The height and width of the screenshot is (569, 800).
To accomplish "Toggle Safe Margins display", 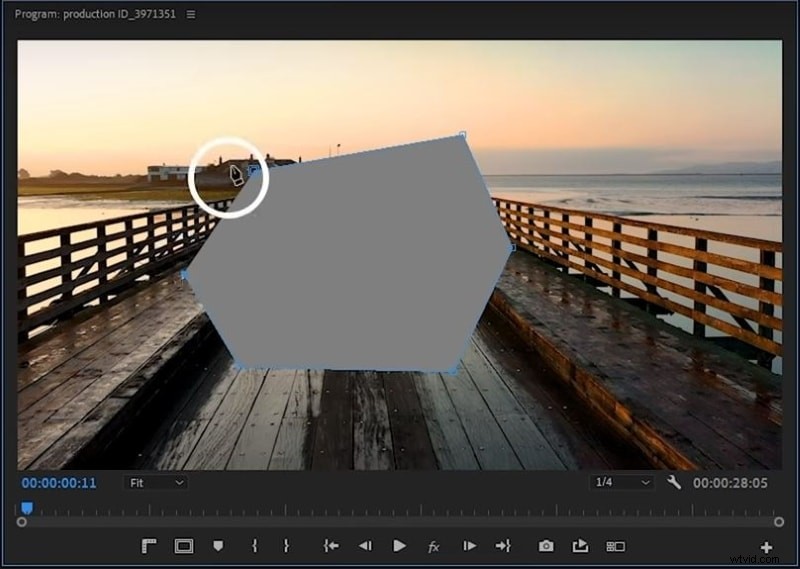I will [x=184, y=546].
